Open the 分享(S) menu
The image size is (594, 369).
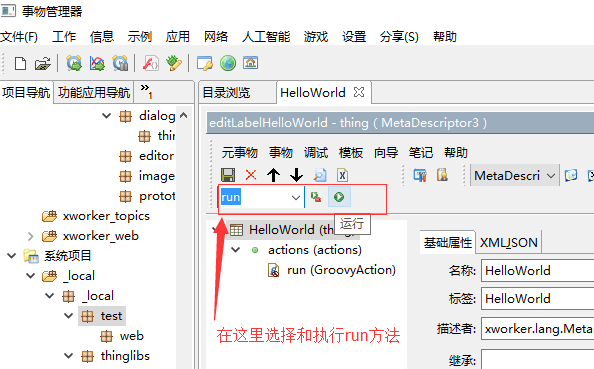point(399,37)
